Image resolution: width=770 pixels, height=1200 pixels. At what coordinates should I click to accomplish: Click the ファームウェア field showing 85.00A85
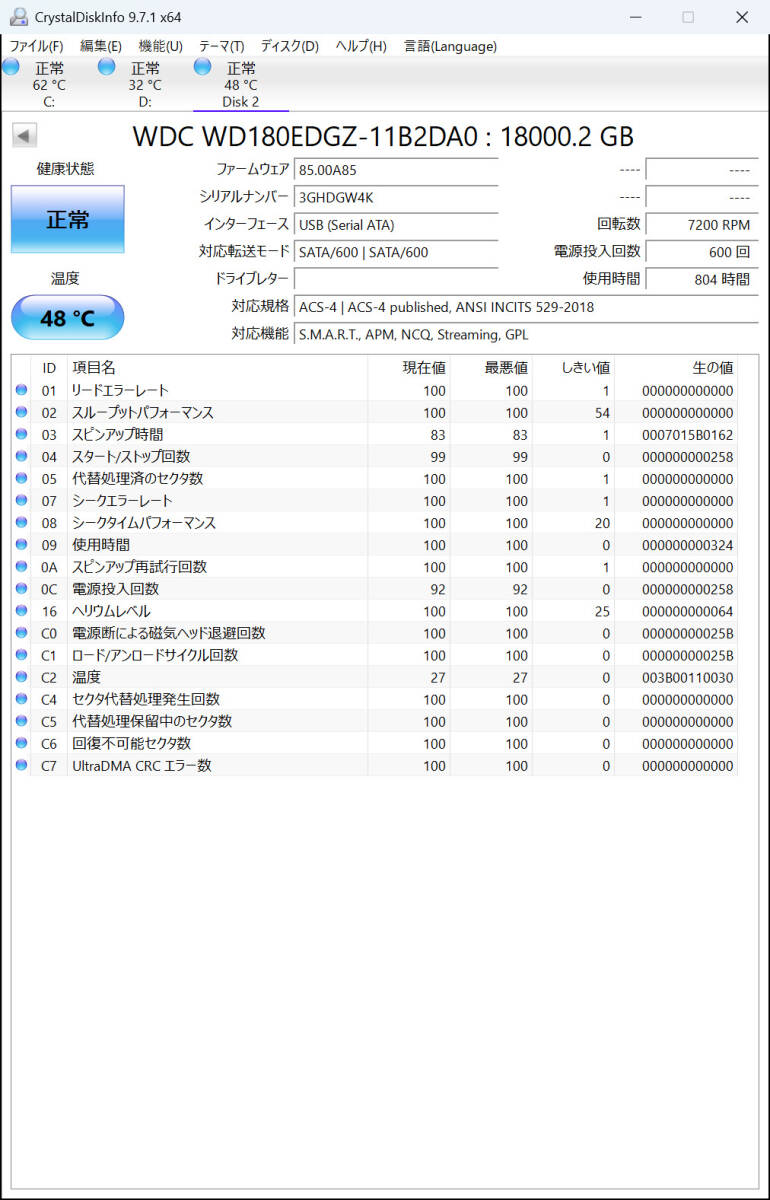tap(396, 170)
